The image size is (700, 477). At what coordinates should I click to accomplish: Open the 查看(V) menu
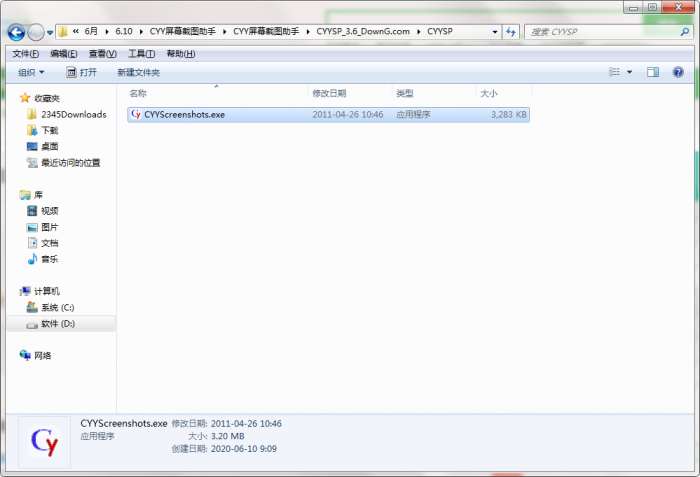click(103, 54)
